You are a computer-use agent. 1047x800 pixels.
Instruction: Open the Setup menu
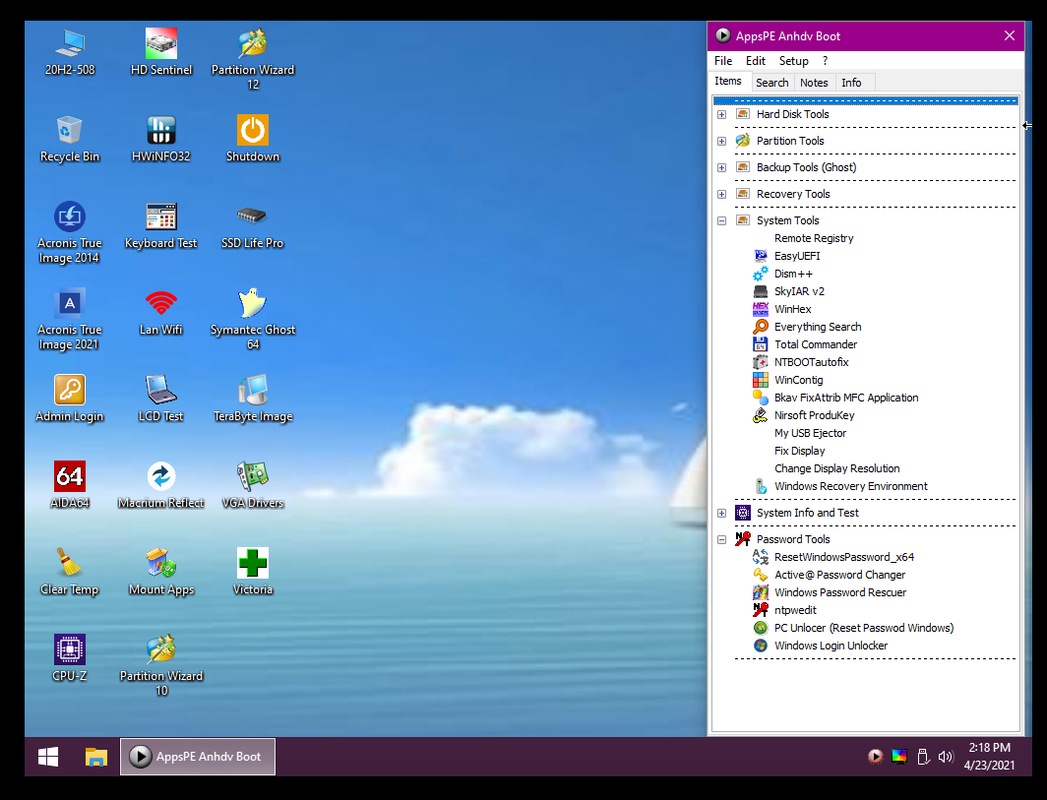pos(793,61)
